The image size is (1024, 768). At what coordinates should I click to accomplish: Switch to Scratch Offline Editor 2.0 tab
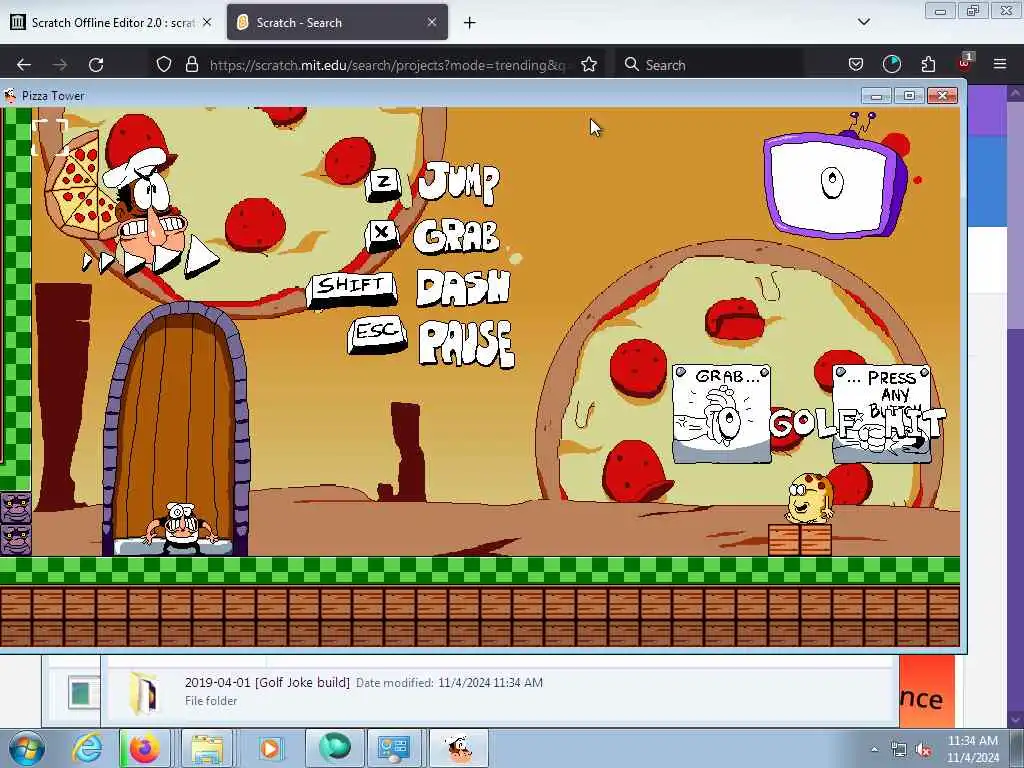(111, 22)
